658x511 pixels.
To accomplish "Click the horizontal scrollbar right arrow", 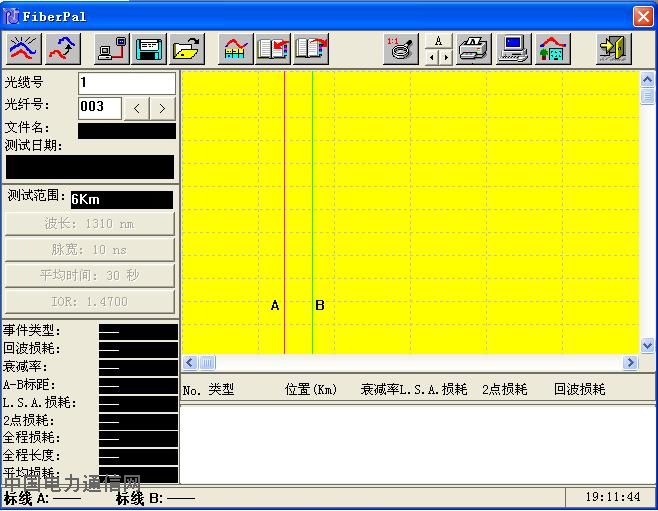I will [630, 363].
